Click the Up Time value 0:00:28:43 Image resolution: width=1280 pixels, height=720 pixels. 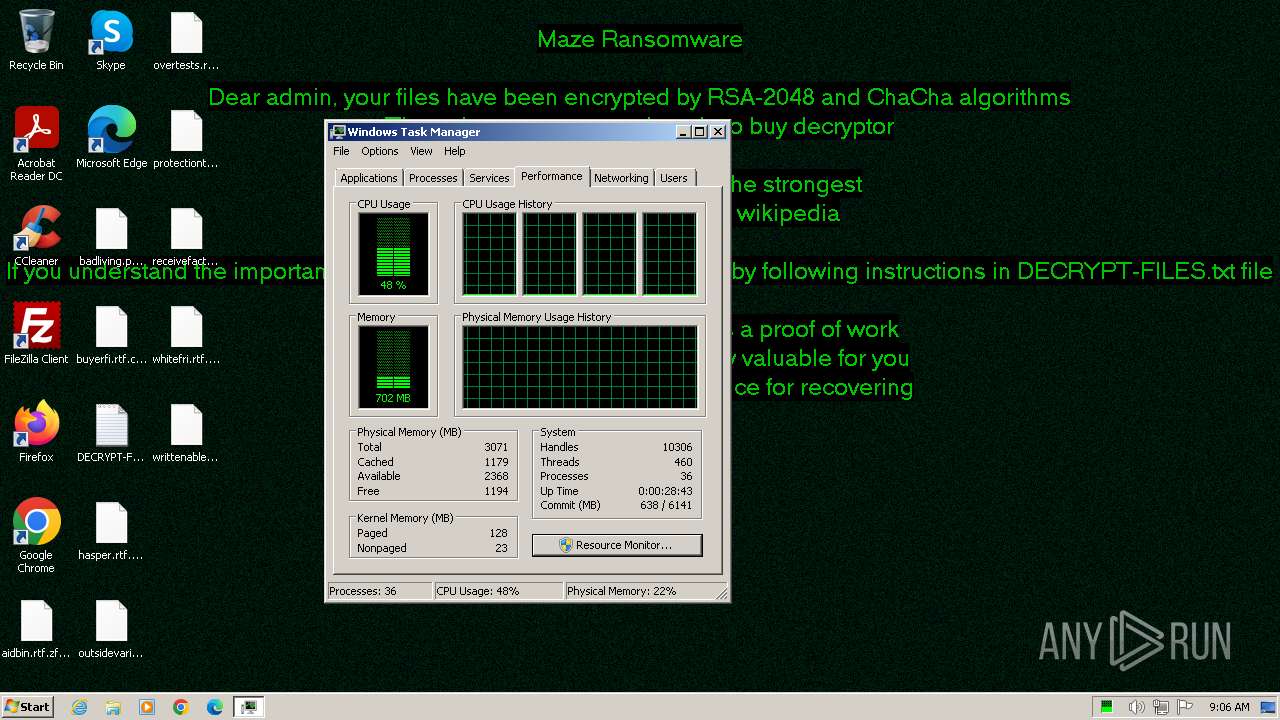point(665,491)
